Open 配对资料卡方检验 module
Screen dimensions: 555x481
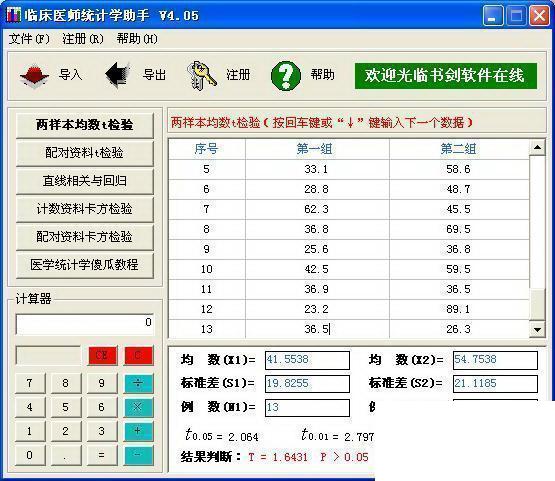point(85,237)
